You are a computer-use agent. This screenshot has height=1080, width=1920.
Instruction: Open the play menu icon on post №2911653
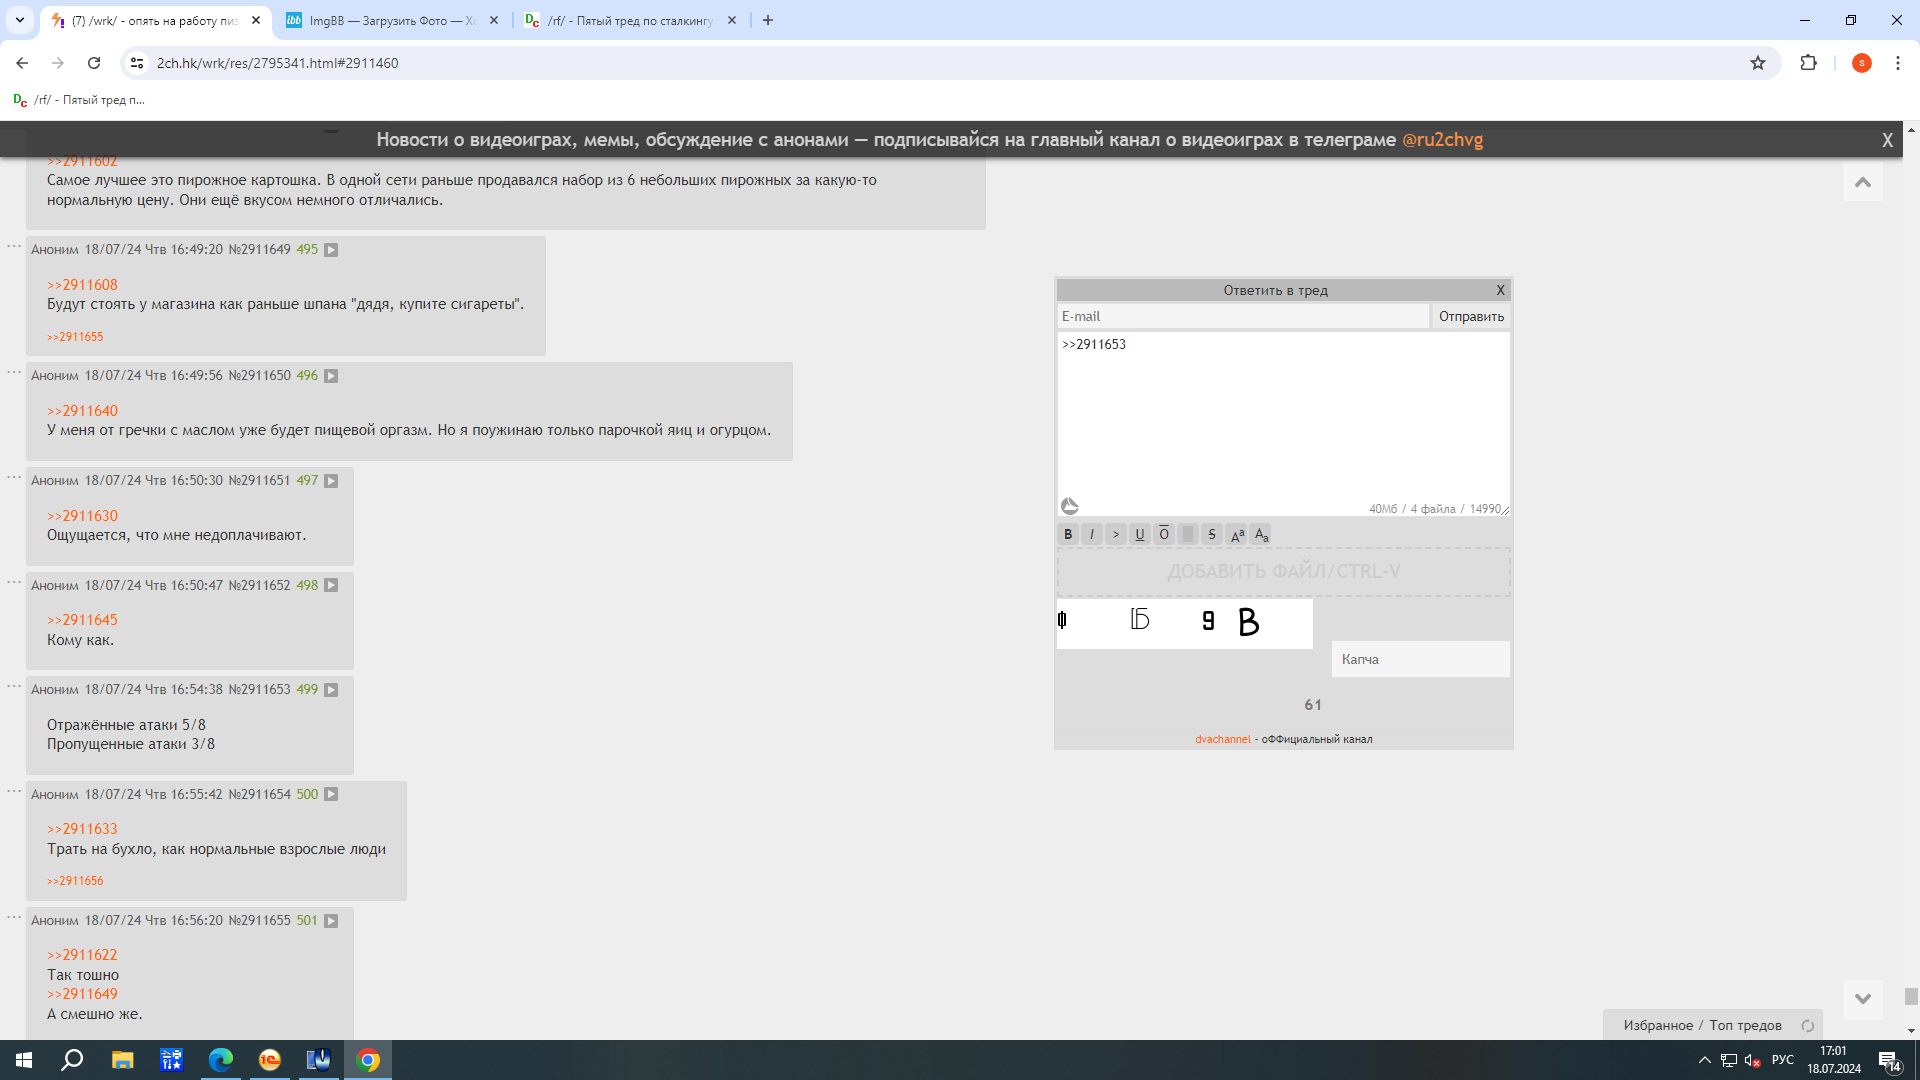pyautogui.click(x=331, y=690)
